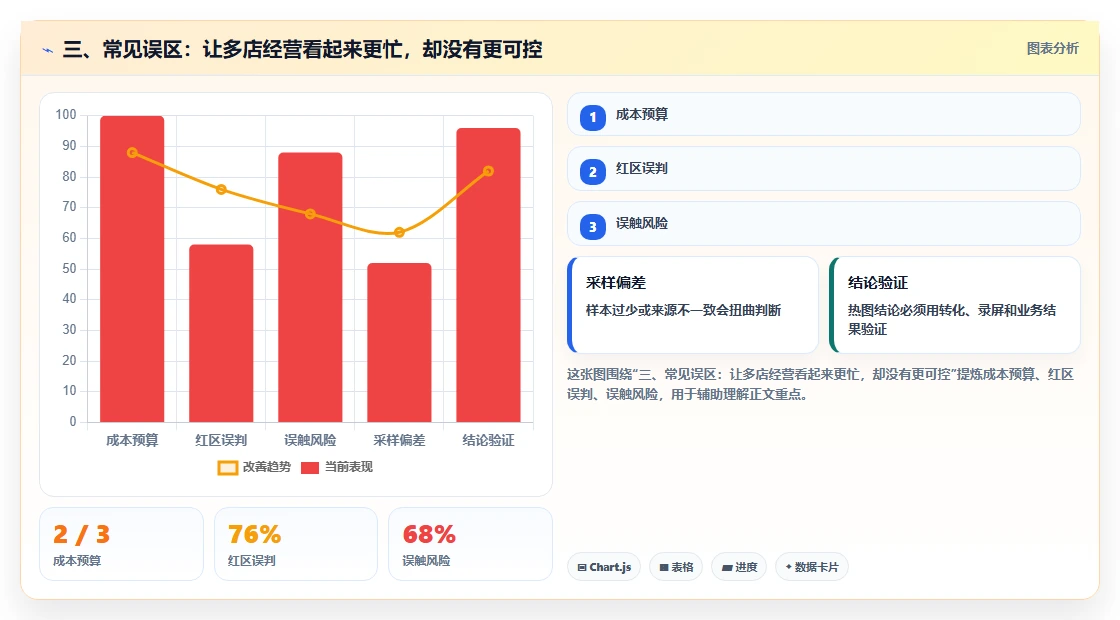1120x620 pixels.
Task: Click the summary paragraph beginning 这张图围绕
Action: click(820, 384)
